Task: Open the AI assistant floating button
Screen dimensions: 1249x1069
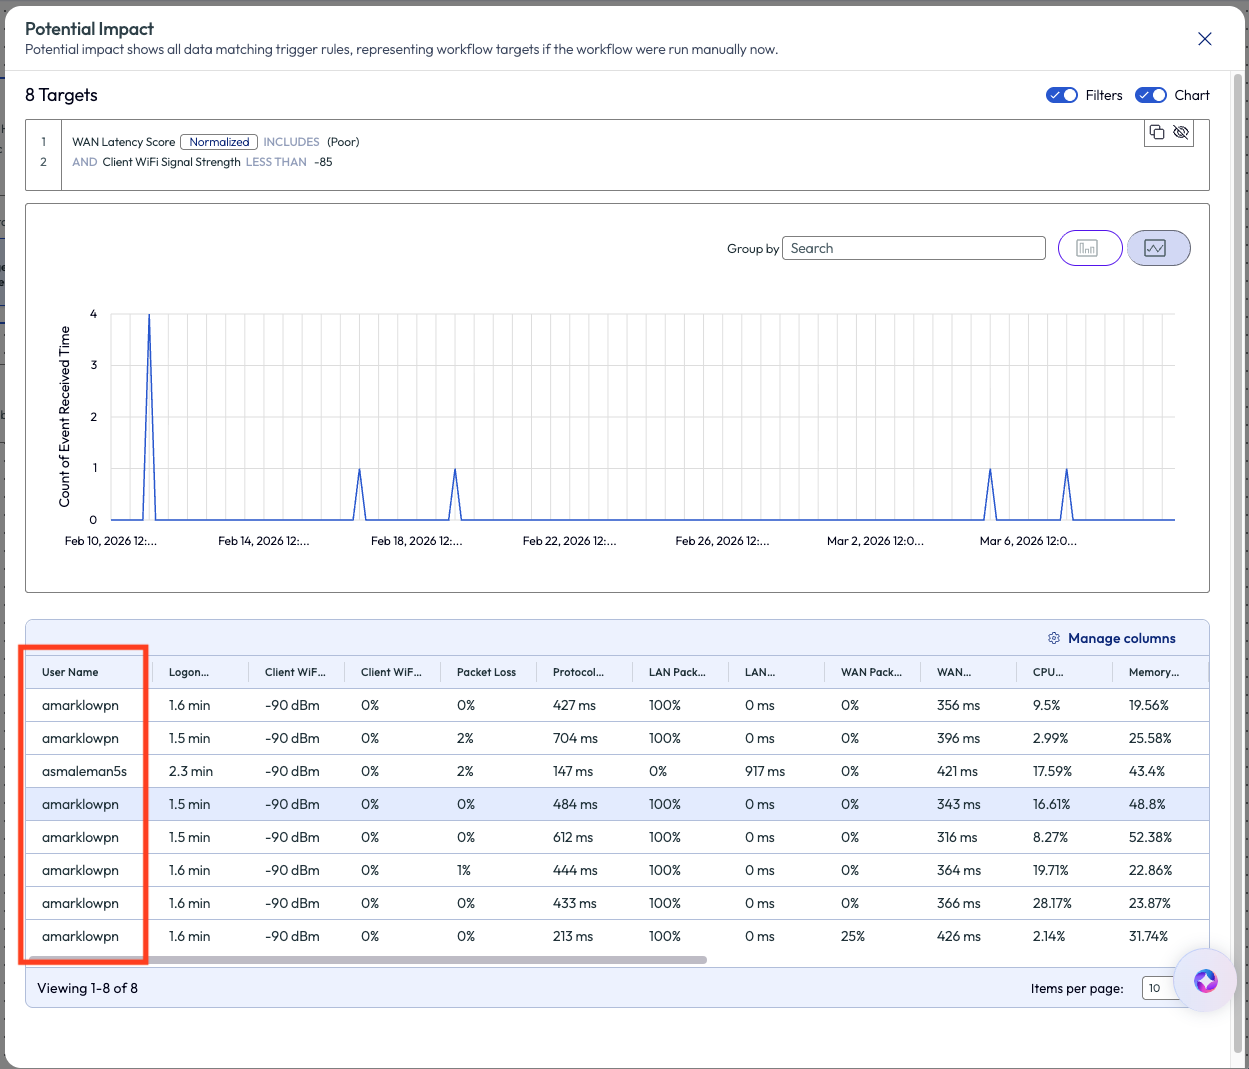Action: click(x=1205, y=980)
